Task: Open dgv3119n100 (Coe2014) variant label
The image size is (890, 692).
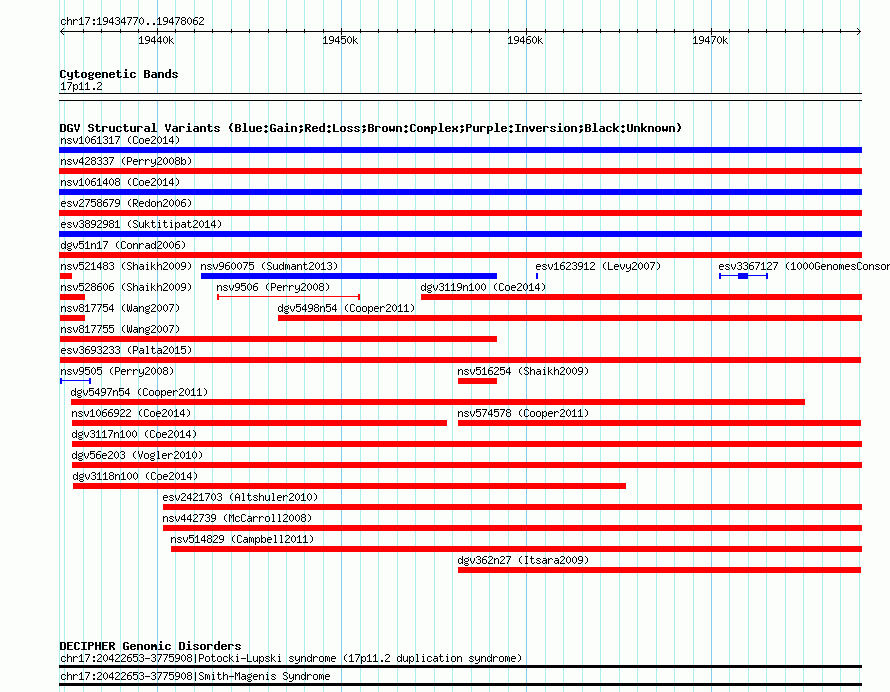Action: point(483,287)
